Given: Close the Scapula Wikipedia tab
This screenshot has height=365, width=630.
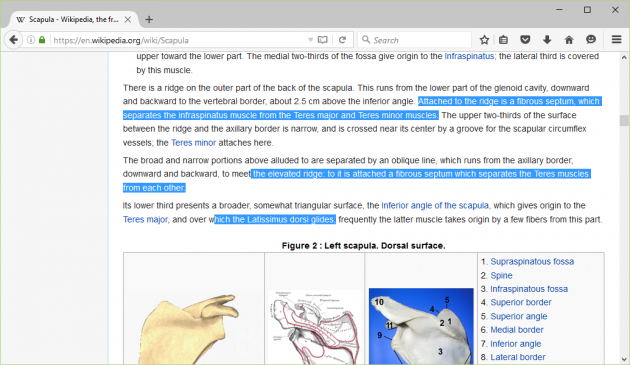Looking at the screenshot, I should [x=128, y=19].
